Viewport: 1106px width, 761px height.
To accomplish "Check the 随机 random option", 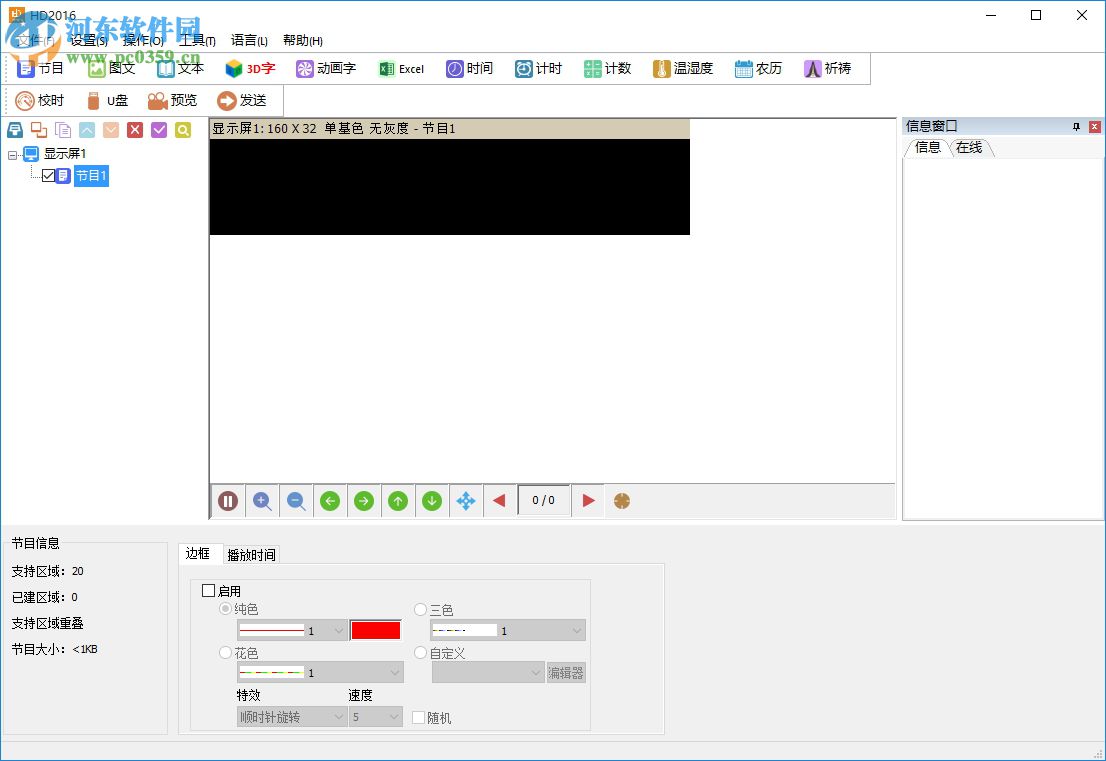I will [417, 717].
